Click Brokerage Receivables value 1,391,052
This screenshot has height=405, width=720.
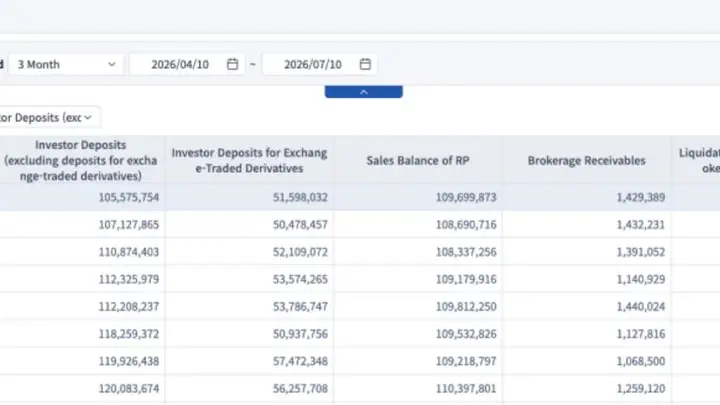641,252
